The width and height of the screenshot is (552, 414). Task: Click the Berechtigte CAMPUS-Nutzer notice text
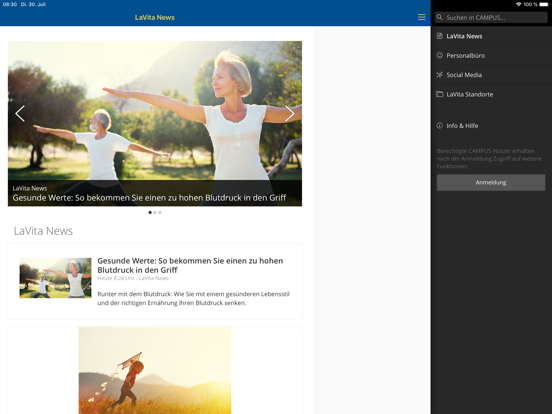coord(489,158)
